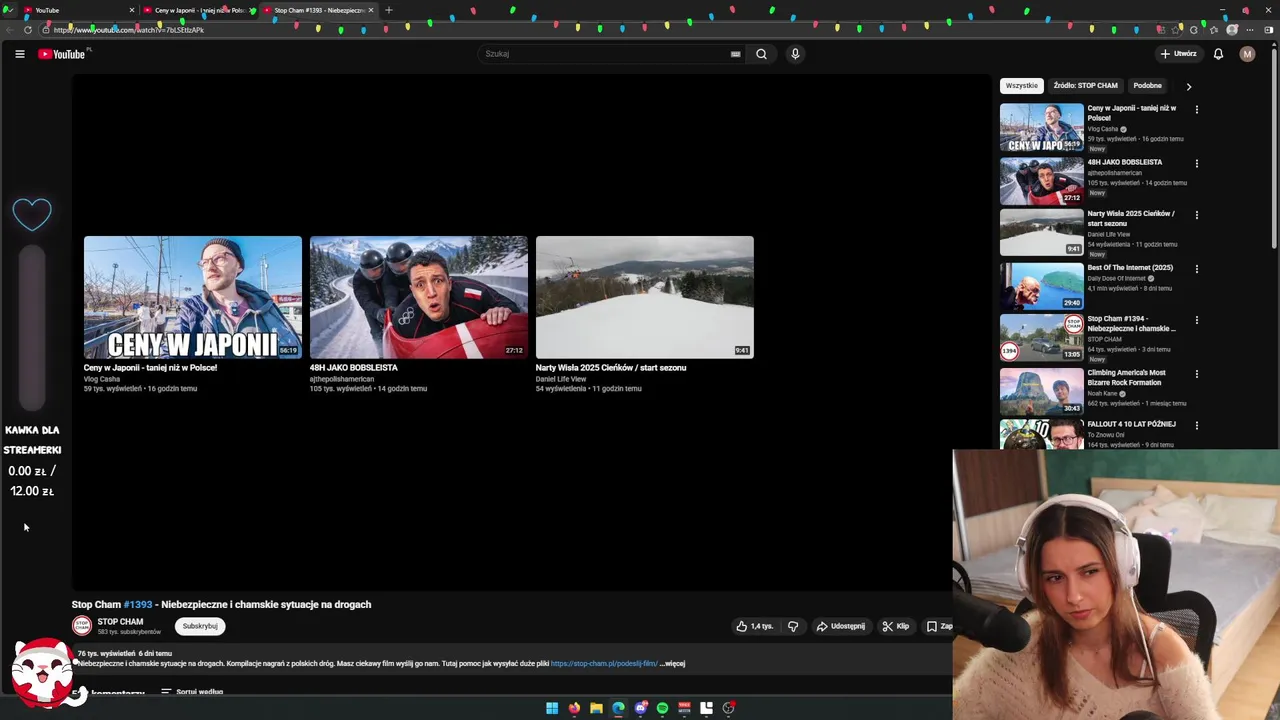Open the STOP CHAM channel avatar

click(81, 626)
